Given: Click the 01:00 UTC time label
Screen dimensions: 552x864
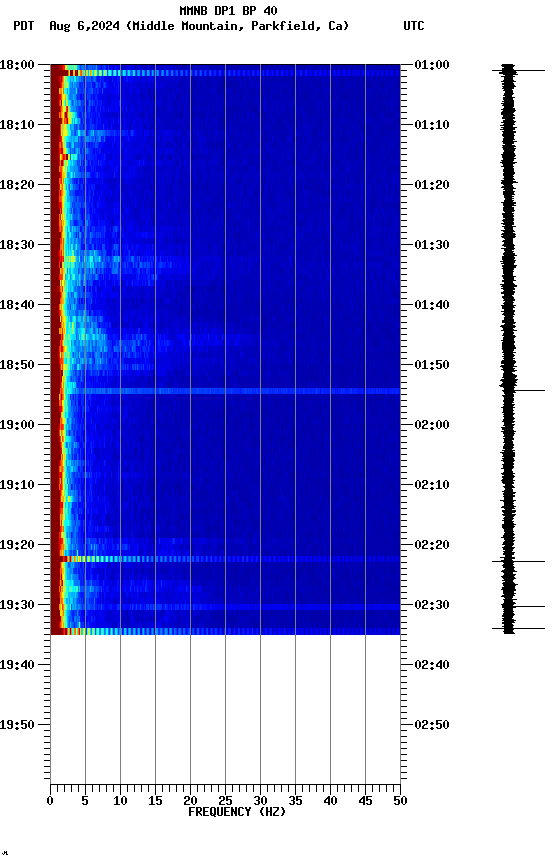Looking at the screenshot, I should point(432,65).
